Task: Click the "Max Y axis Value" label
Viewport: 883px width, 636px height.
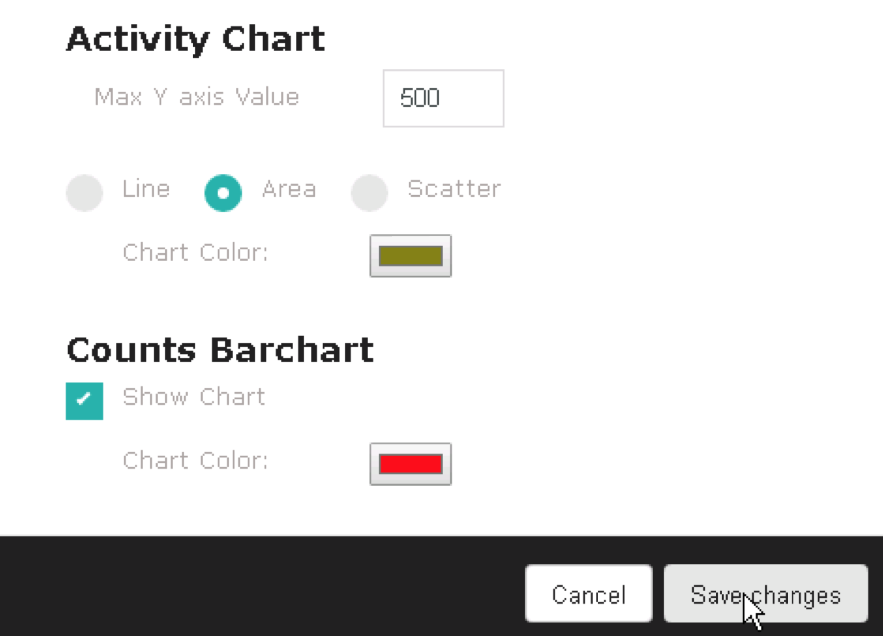Action: [x=196, y=97]
